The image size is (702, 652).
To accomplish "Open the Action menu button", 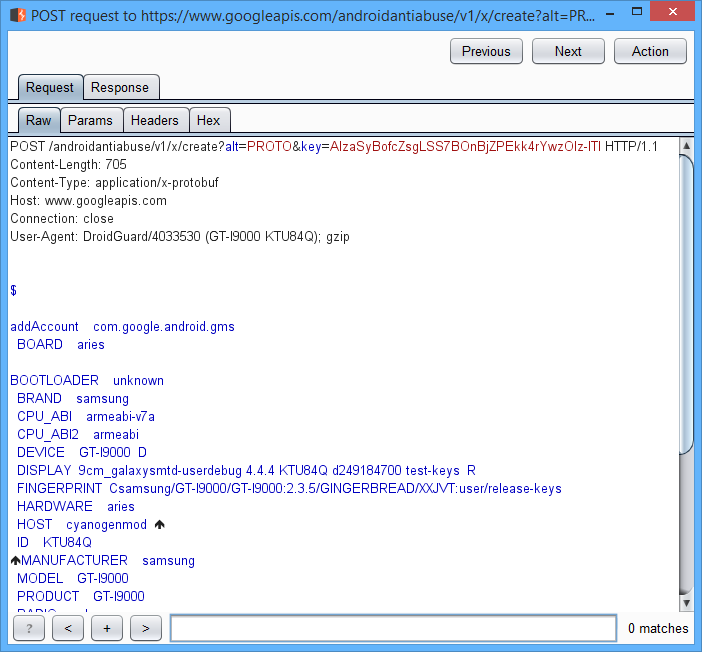I will 650,51.
